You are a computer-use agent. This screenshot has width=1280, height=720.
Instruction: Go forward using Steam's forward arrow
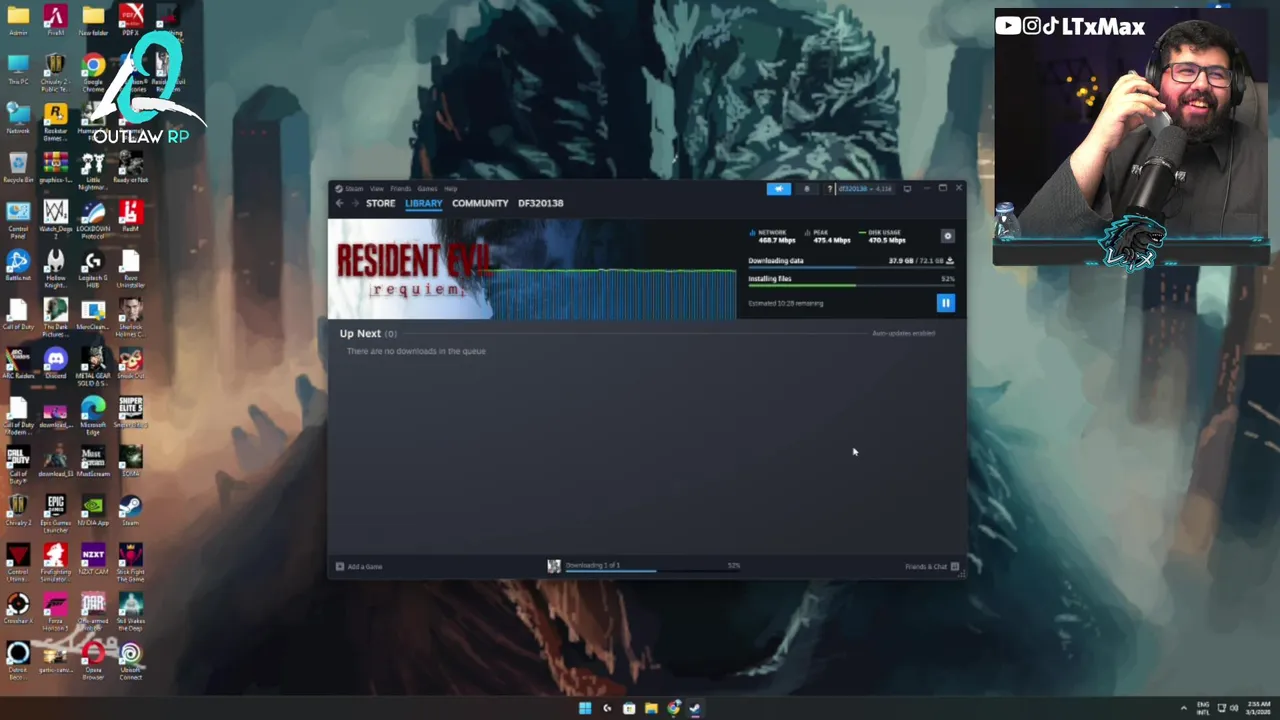(x=354, y=203)
